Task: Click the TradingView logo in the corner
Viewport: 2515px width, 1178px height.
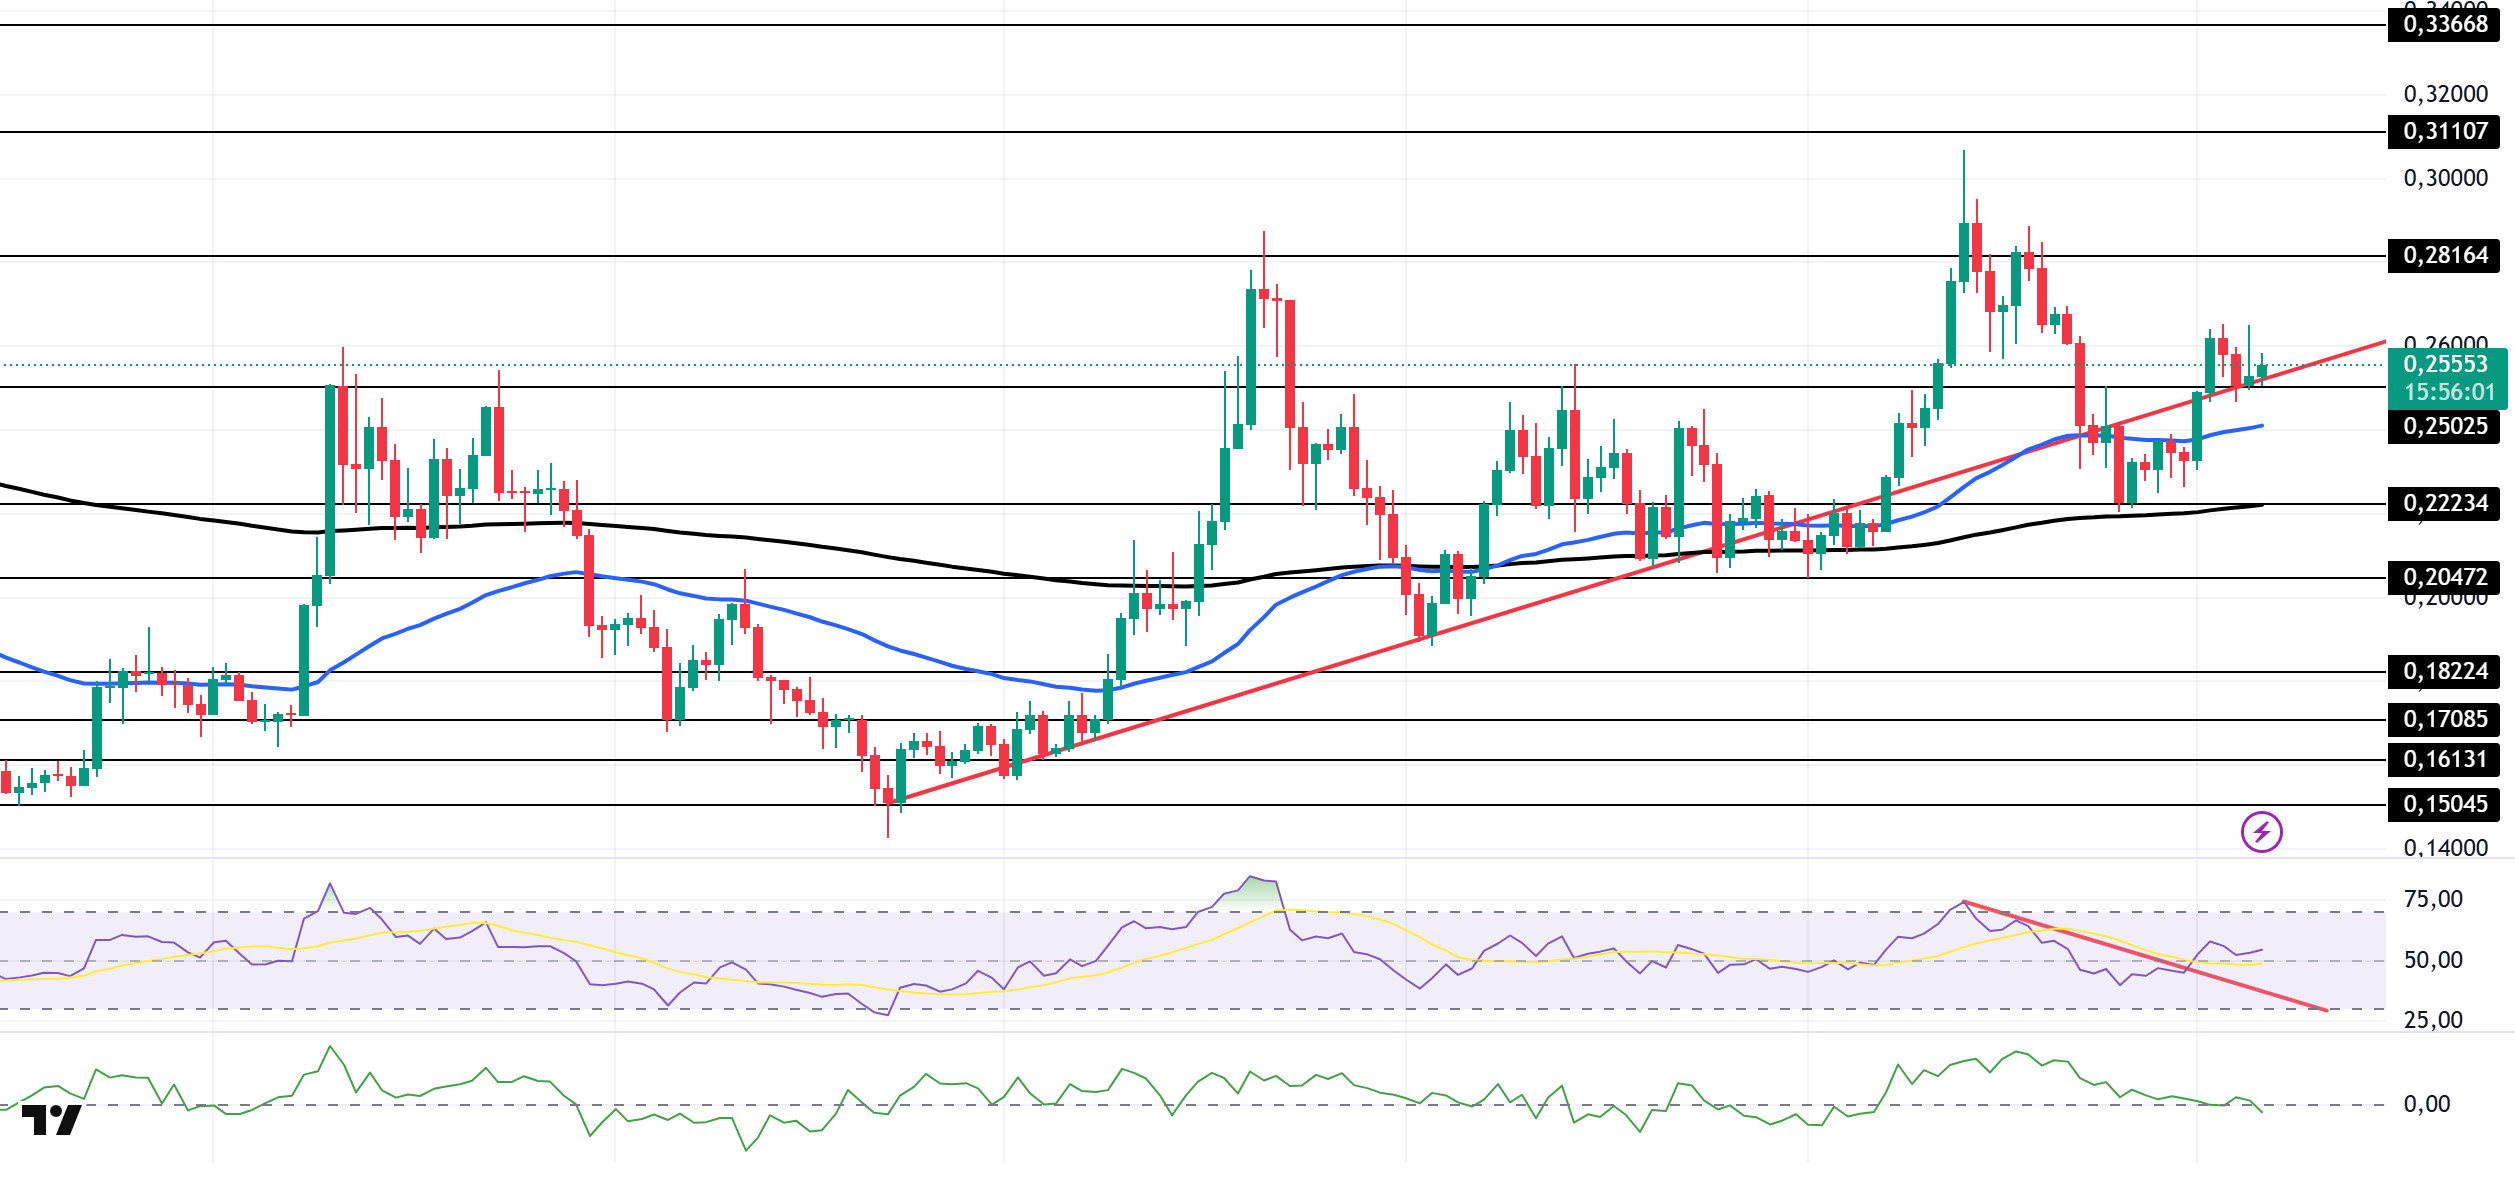Action: pyautogui.click(x=51, y=1120)
